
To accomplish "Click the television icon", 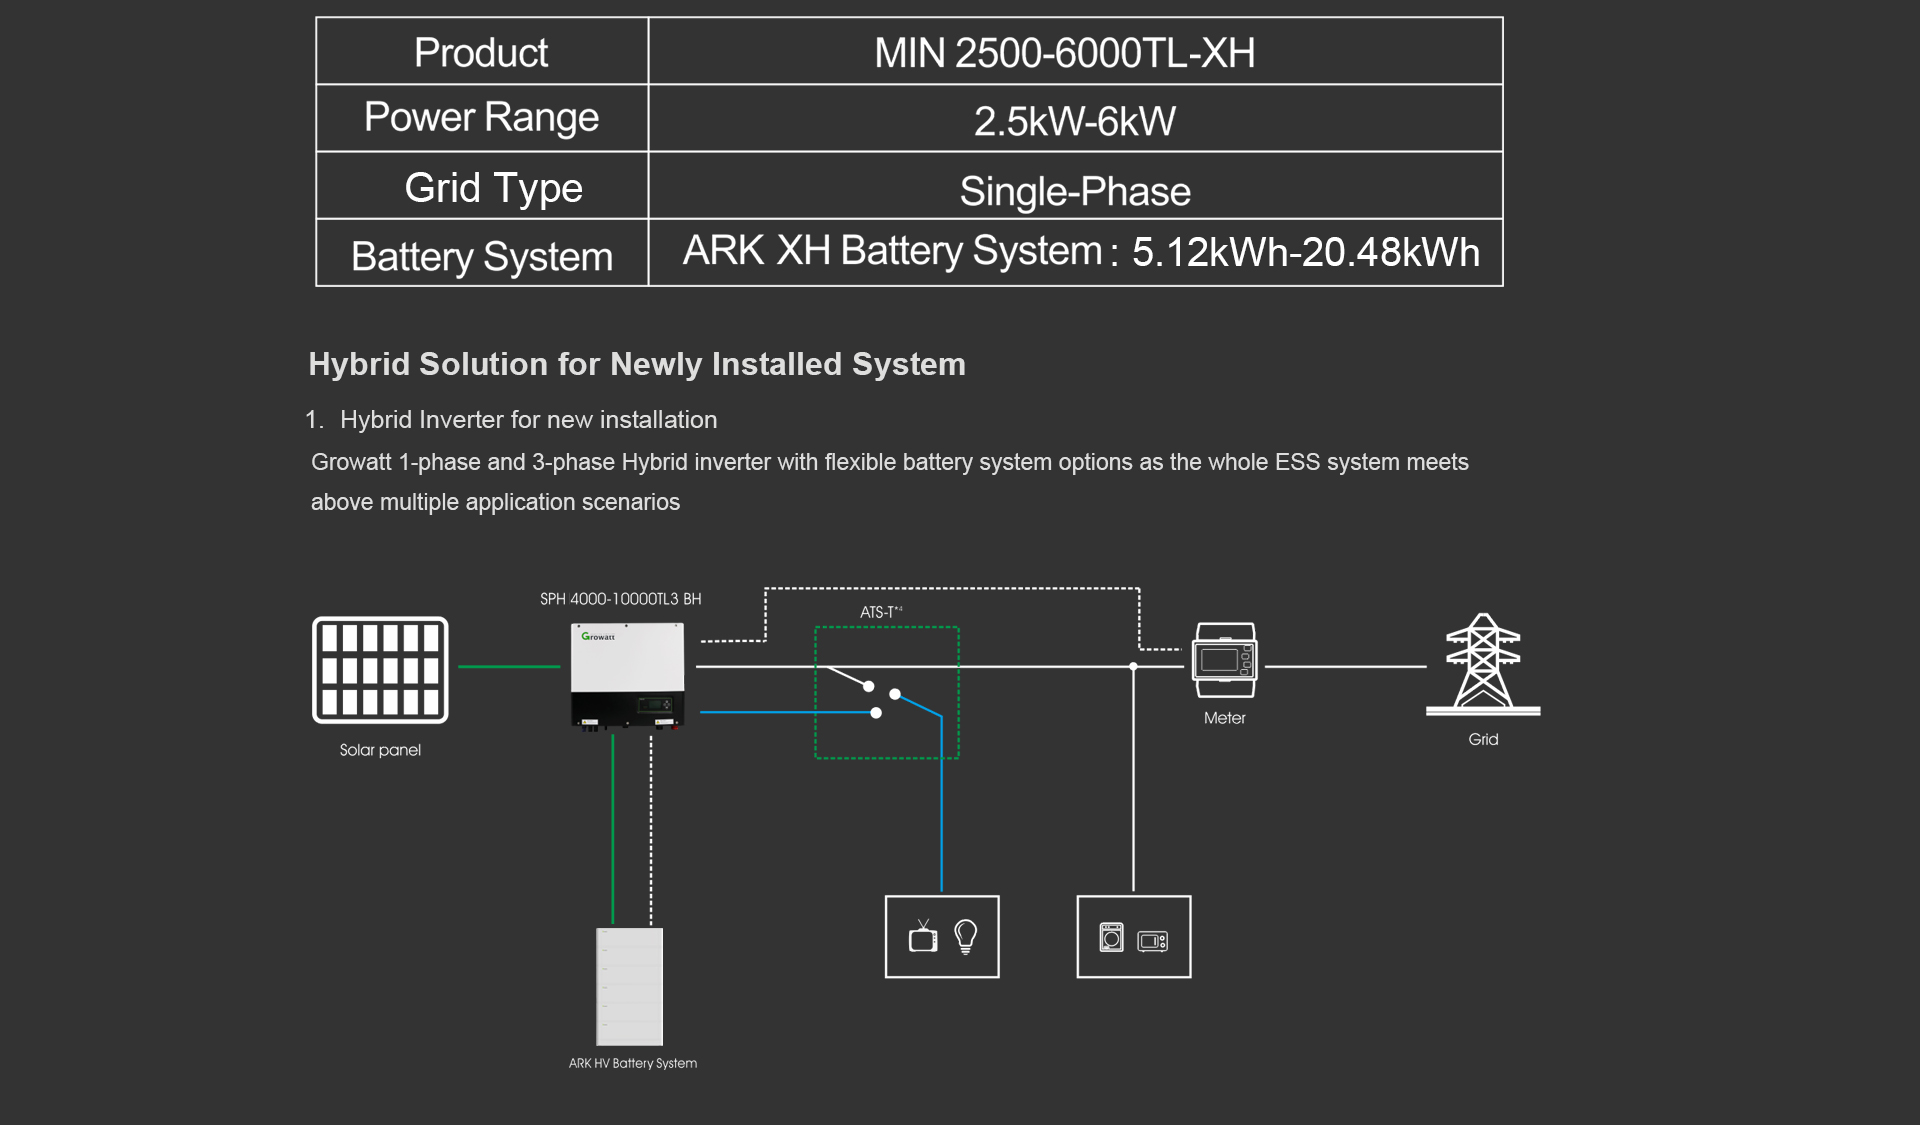I will pyautogui.click(x=923, y=937).
